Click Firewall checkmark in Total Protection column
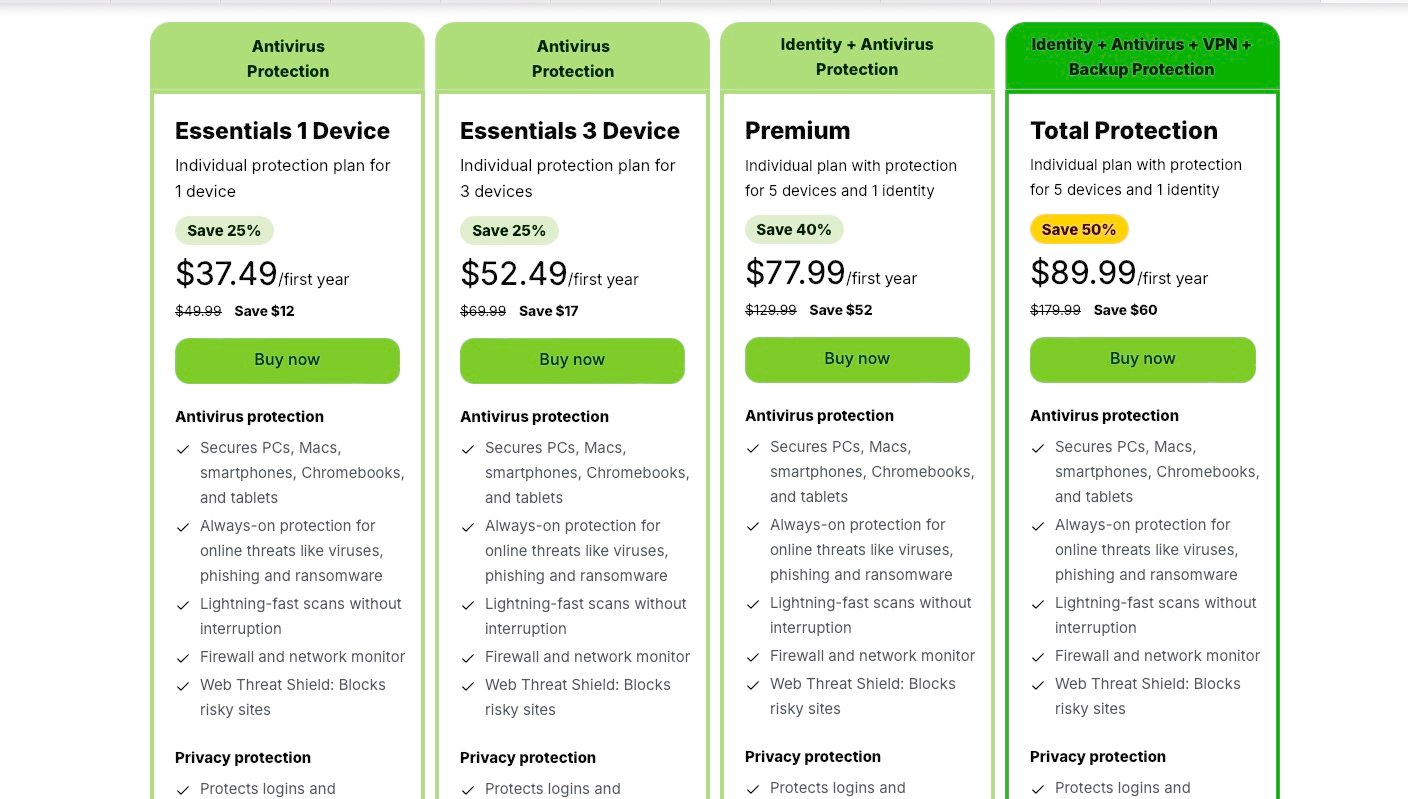The image size is (1408, 799). tap(1038, 657)
